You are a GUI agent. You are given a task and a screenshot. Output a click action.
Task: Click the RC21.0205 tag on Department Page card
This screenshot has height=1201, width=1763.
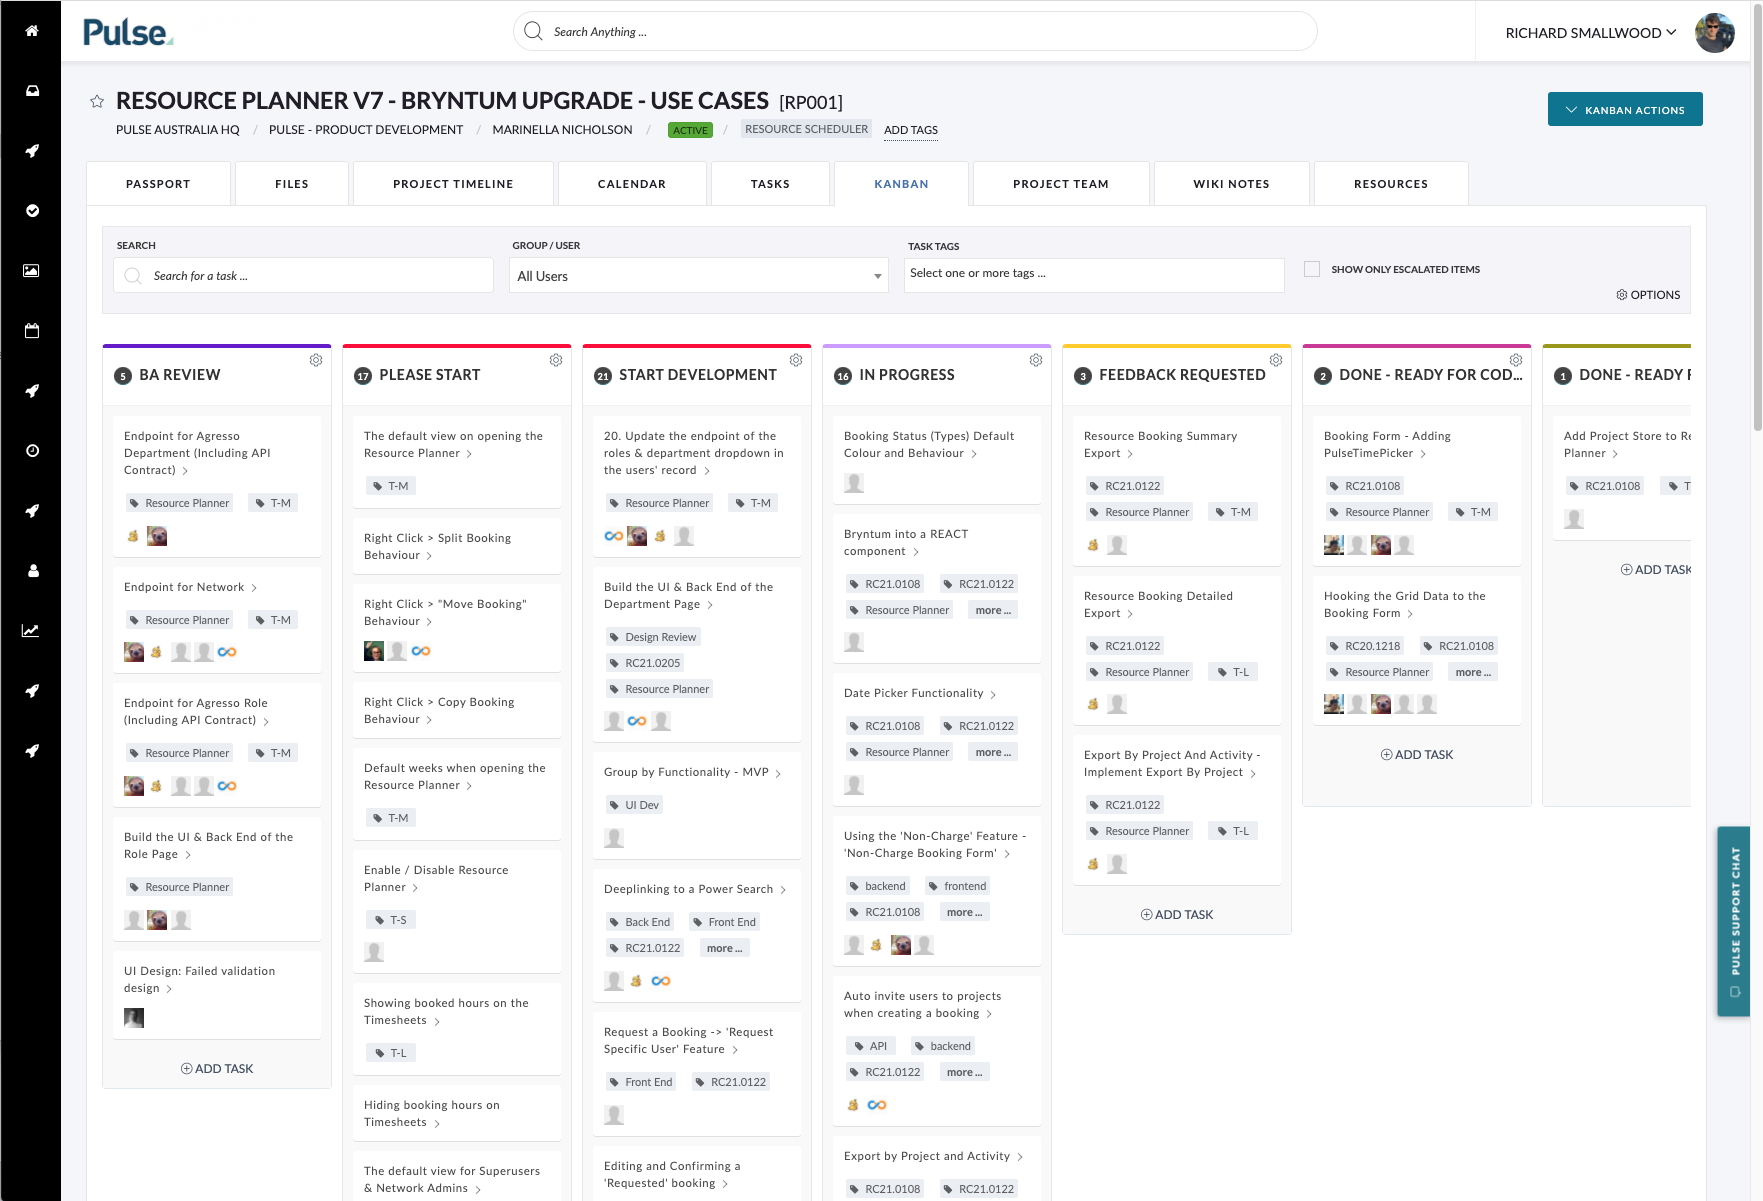(644, 663)
